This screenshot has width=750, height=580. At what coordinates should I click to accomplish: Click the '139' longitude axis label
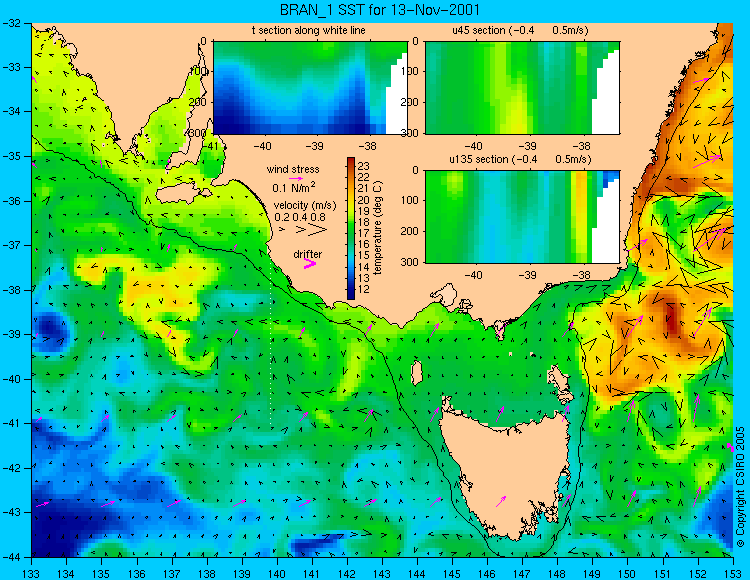tap(242, 574)
